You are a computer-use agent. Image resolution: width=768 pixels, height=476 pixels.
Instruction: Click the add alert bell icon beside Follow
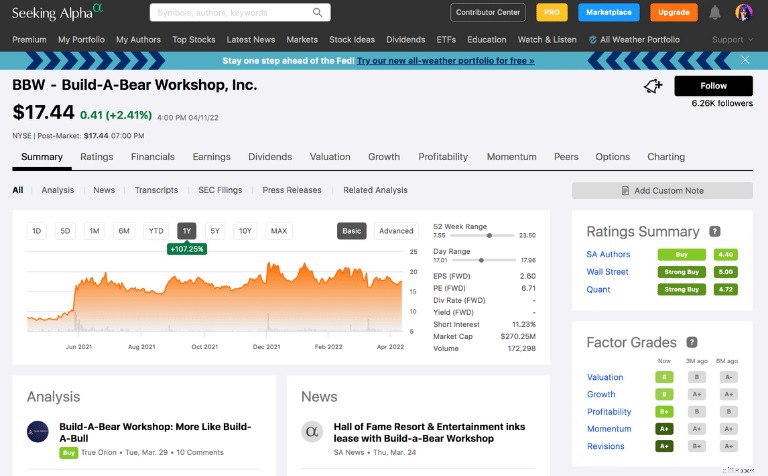tap(653, 86)
